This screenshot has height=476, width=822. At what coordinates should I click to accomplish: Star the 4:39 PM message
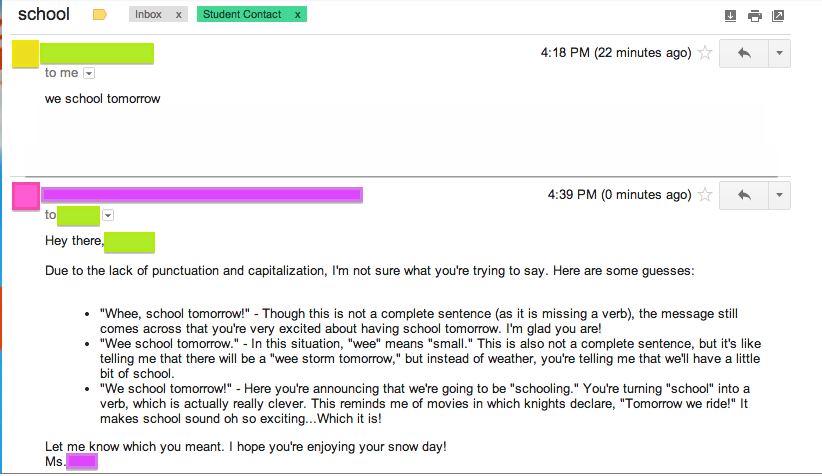[705, 194]
